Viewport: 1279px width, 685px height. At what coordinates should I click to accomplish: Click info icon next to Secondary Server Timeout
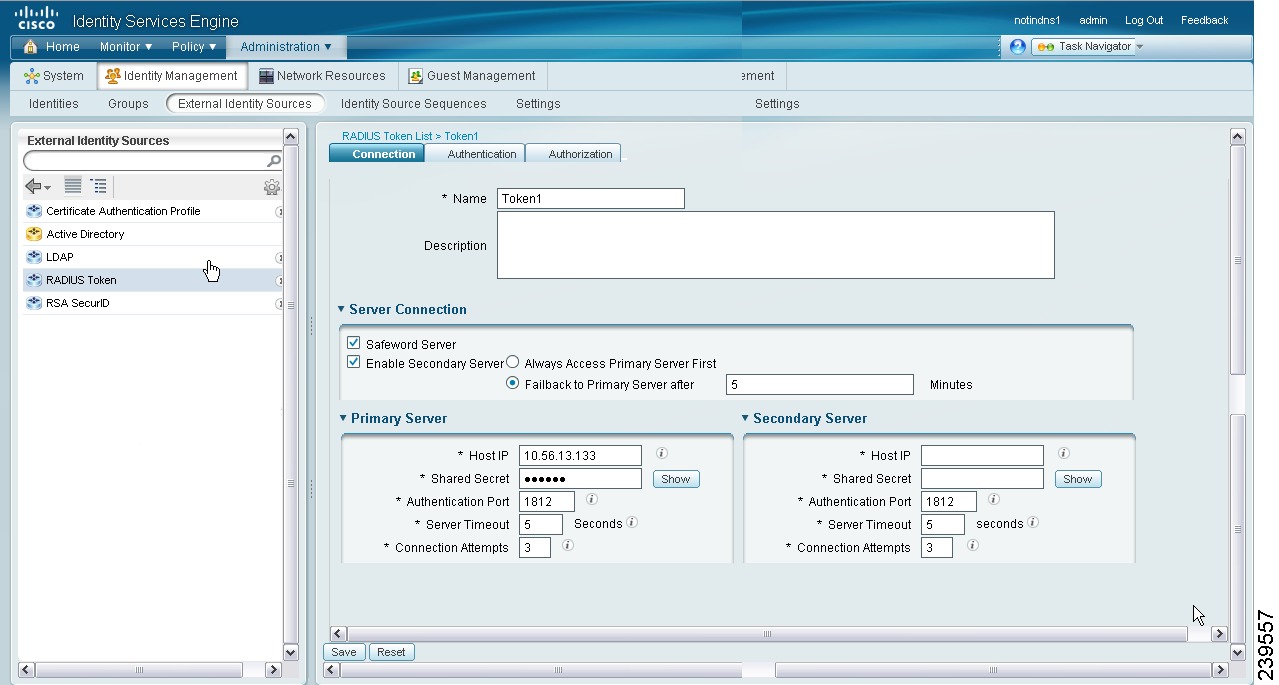tap(1033, 522)
